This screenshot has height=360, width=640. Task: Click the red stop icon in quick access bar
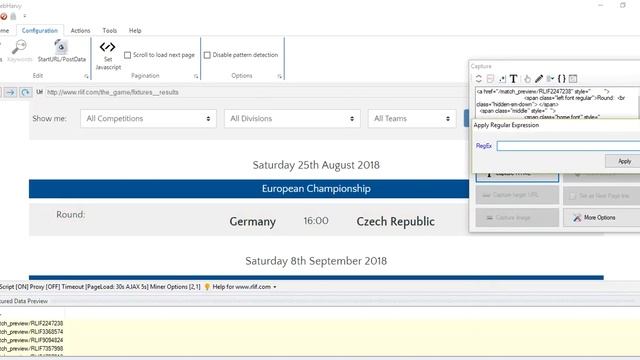[4, 16]
